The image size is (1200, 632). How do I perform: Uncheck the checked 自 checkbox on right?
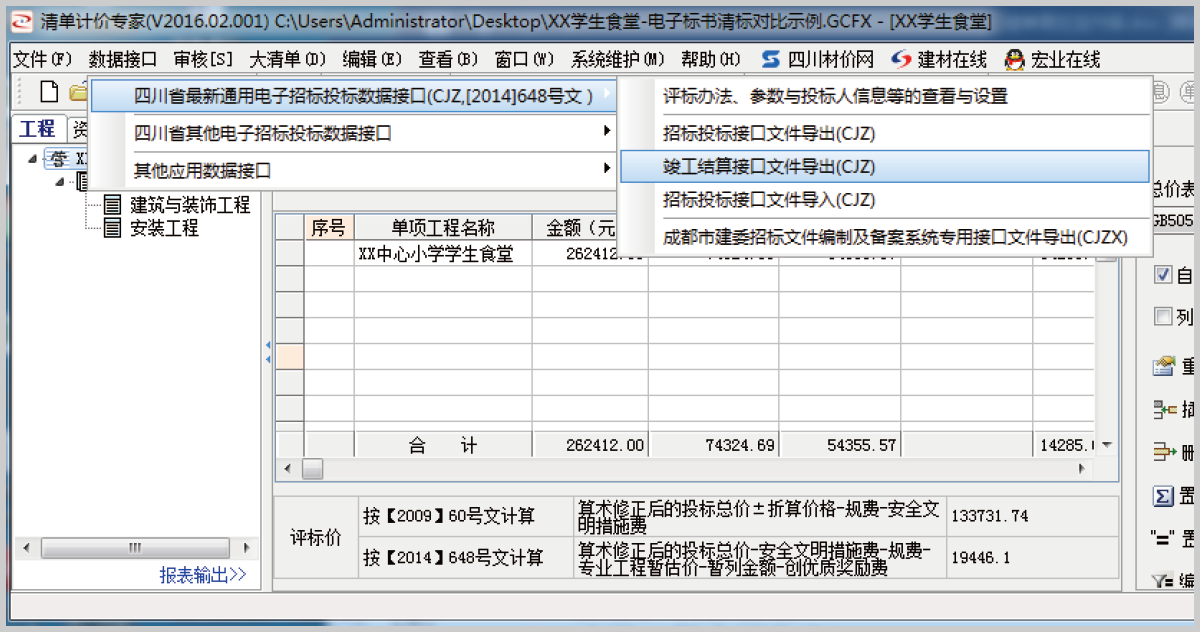(x=1162, y=275)
